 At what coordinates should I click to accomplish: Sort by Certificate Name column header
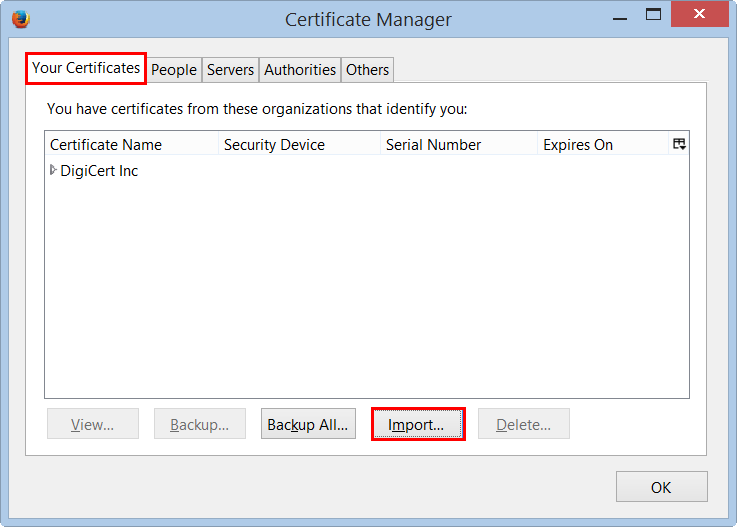(x=130, y=145)
